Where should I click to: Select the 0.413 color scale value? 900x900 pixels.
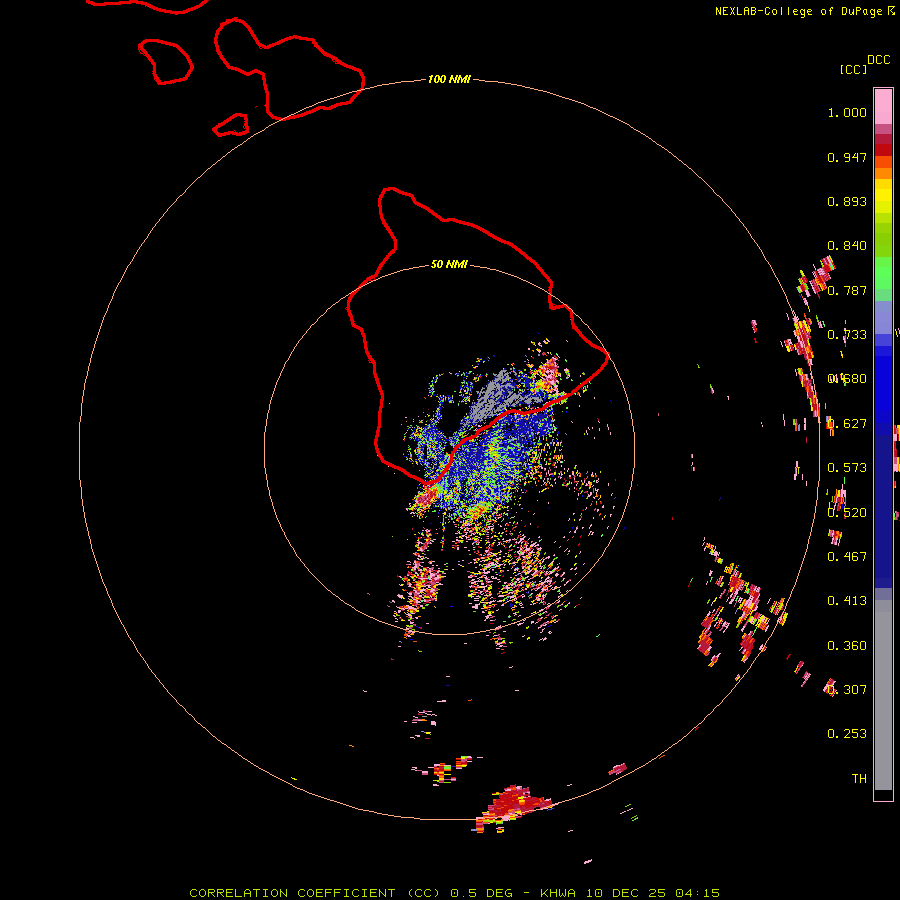tap(847, 601)
